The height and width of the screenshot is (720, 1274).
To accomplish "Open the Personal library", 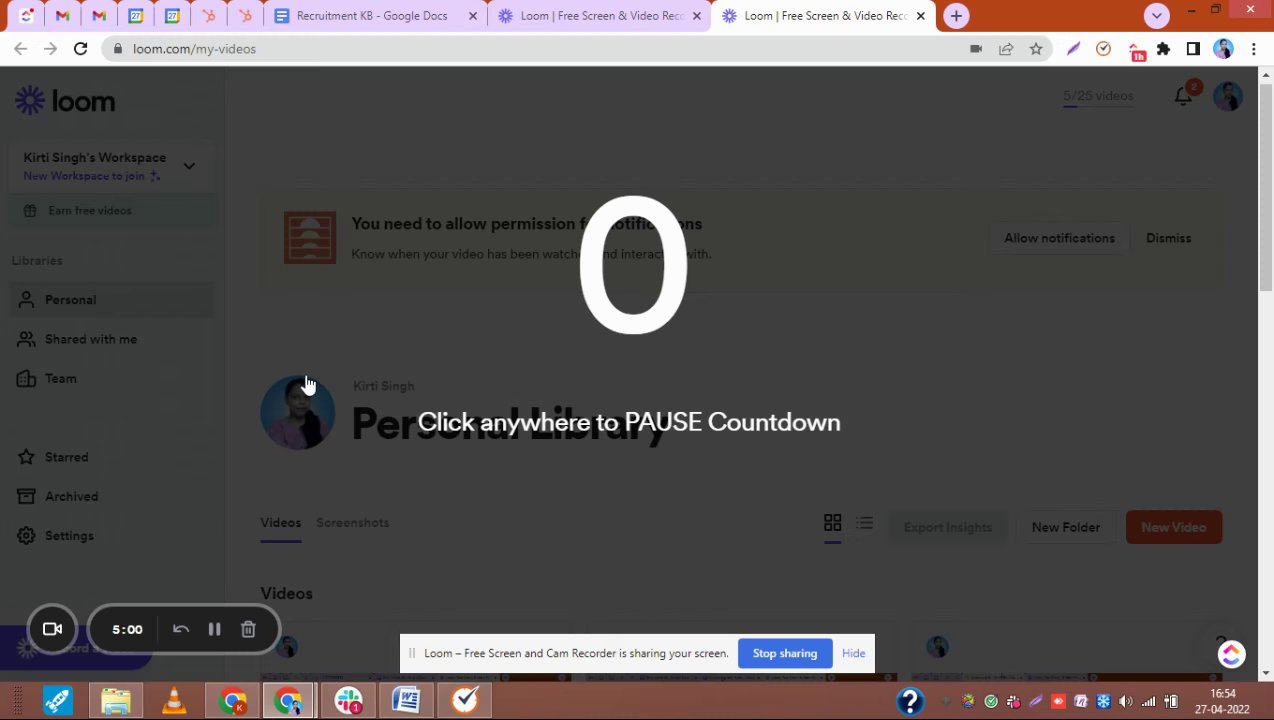I will click(x=112, y=300).
